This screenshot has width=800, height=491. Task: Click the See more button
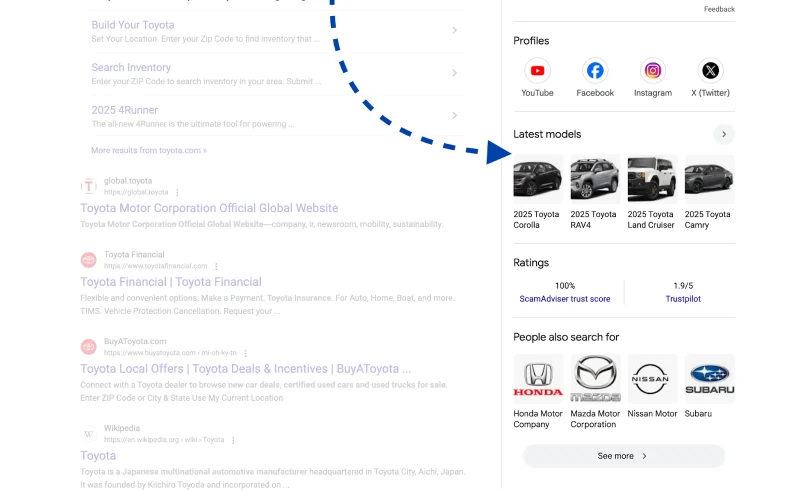(623, 456)
